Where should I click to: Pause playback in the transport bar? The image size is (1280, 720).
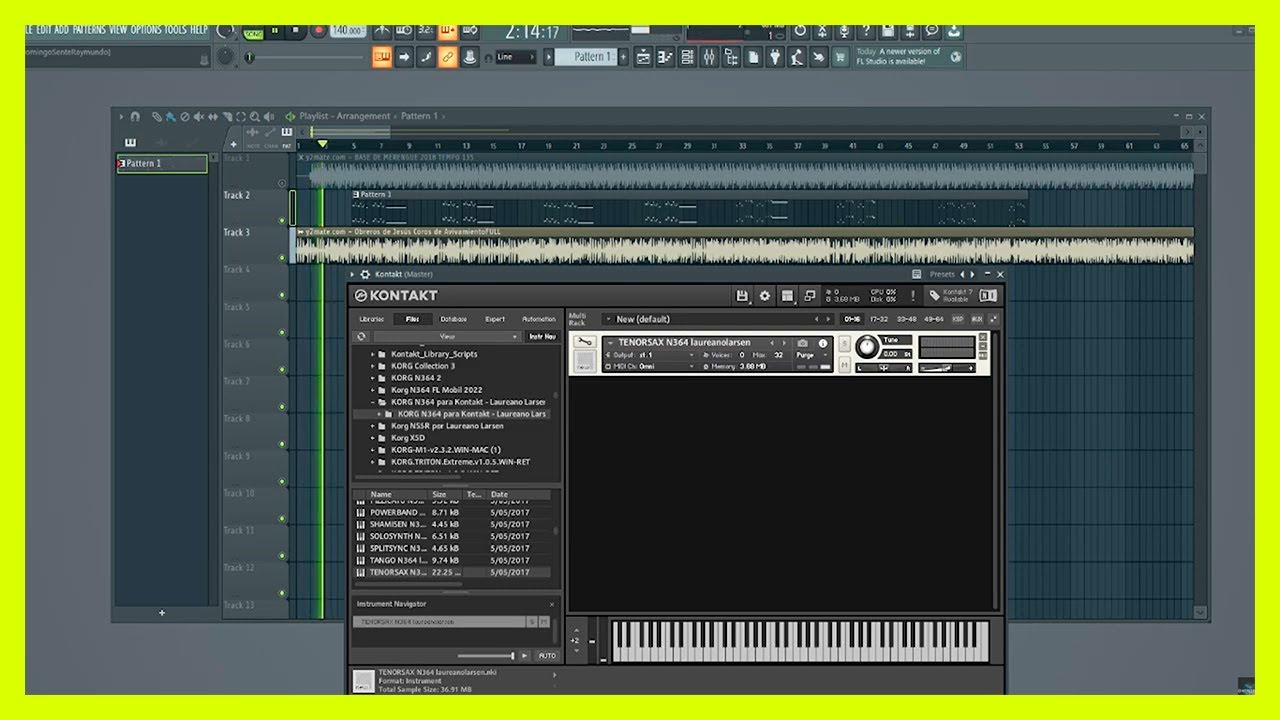(x=275, y=31)
